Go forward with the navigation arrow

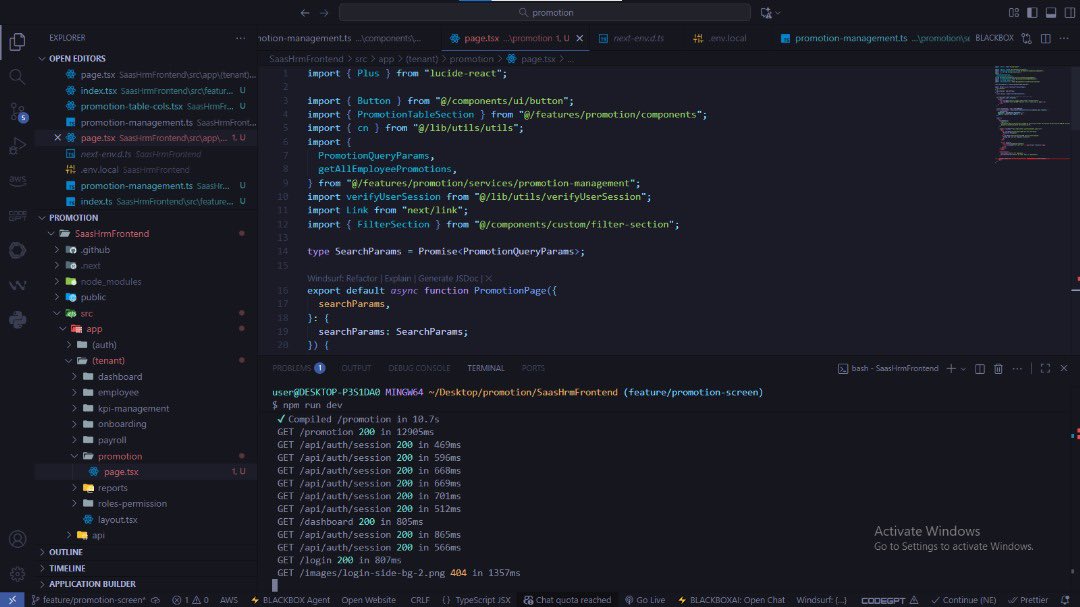tap(324, 12)
